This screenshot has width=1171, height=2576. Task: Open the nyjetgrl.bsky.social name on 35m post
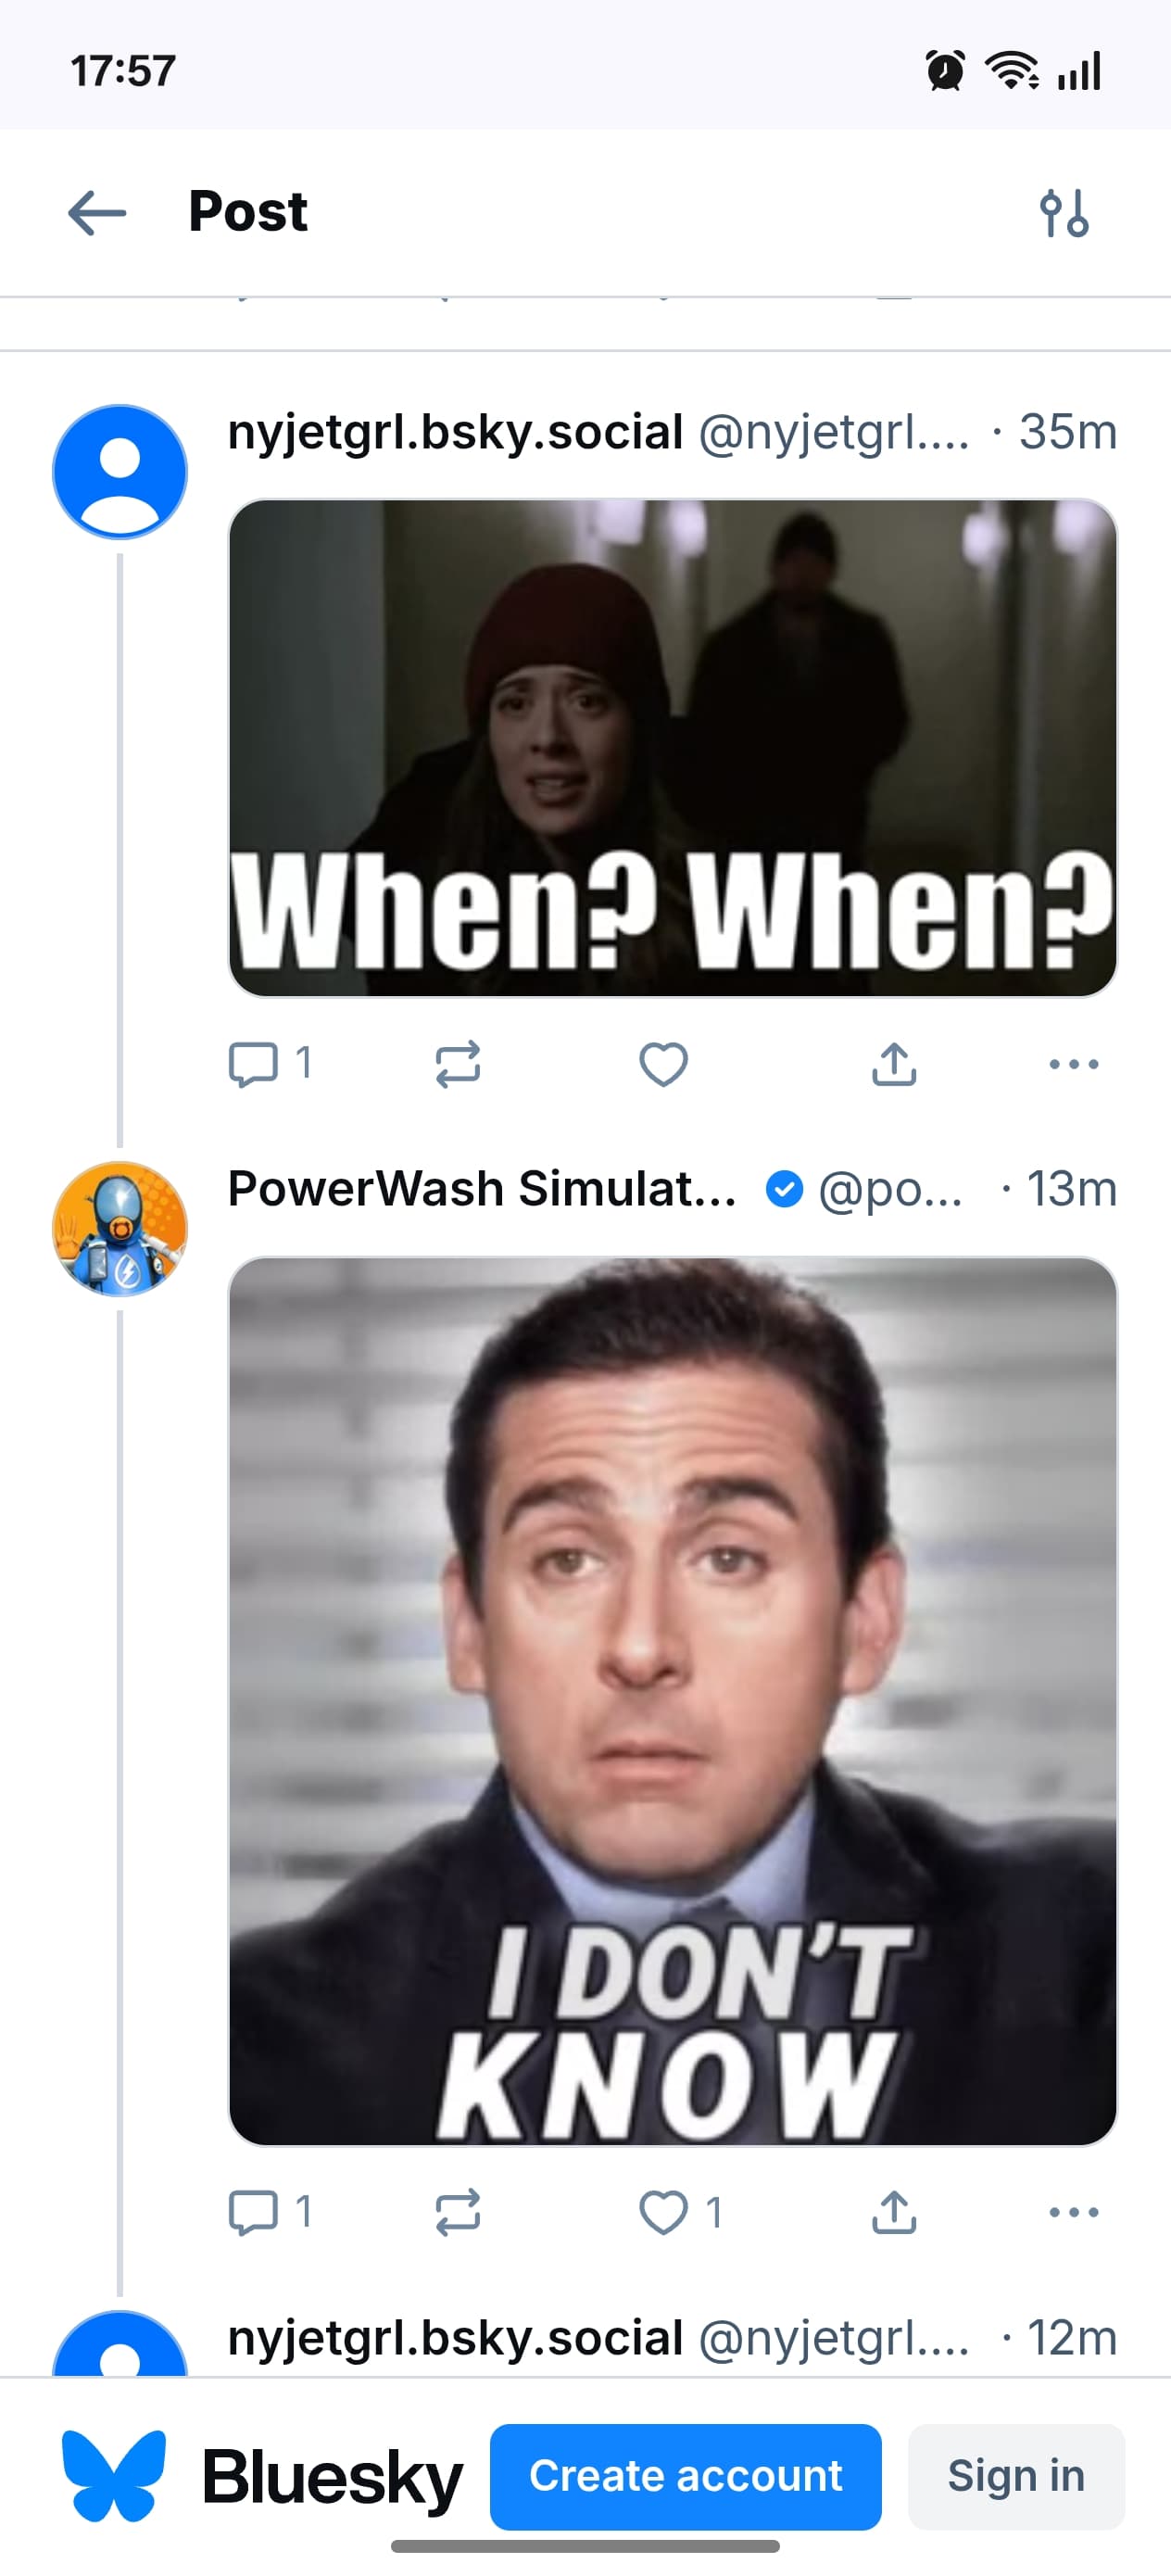[x=455, y=432]
